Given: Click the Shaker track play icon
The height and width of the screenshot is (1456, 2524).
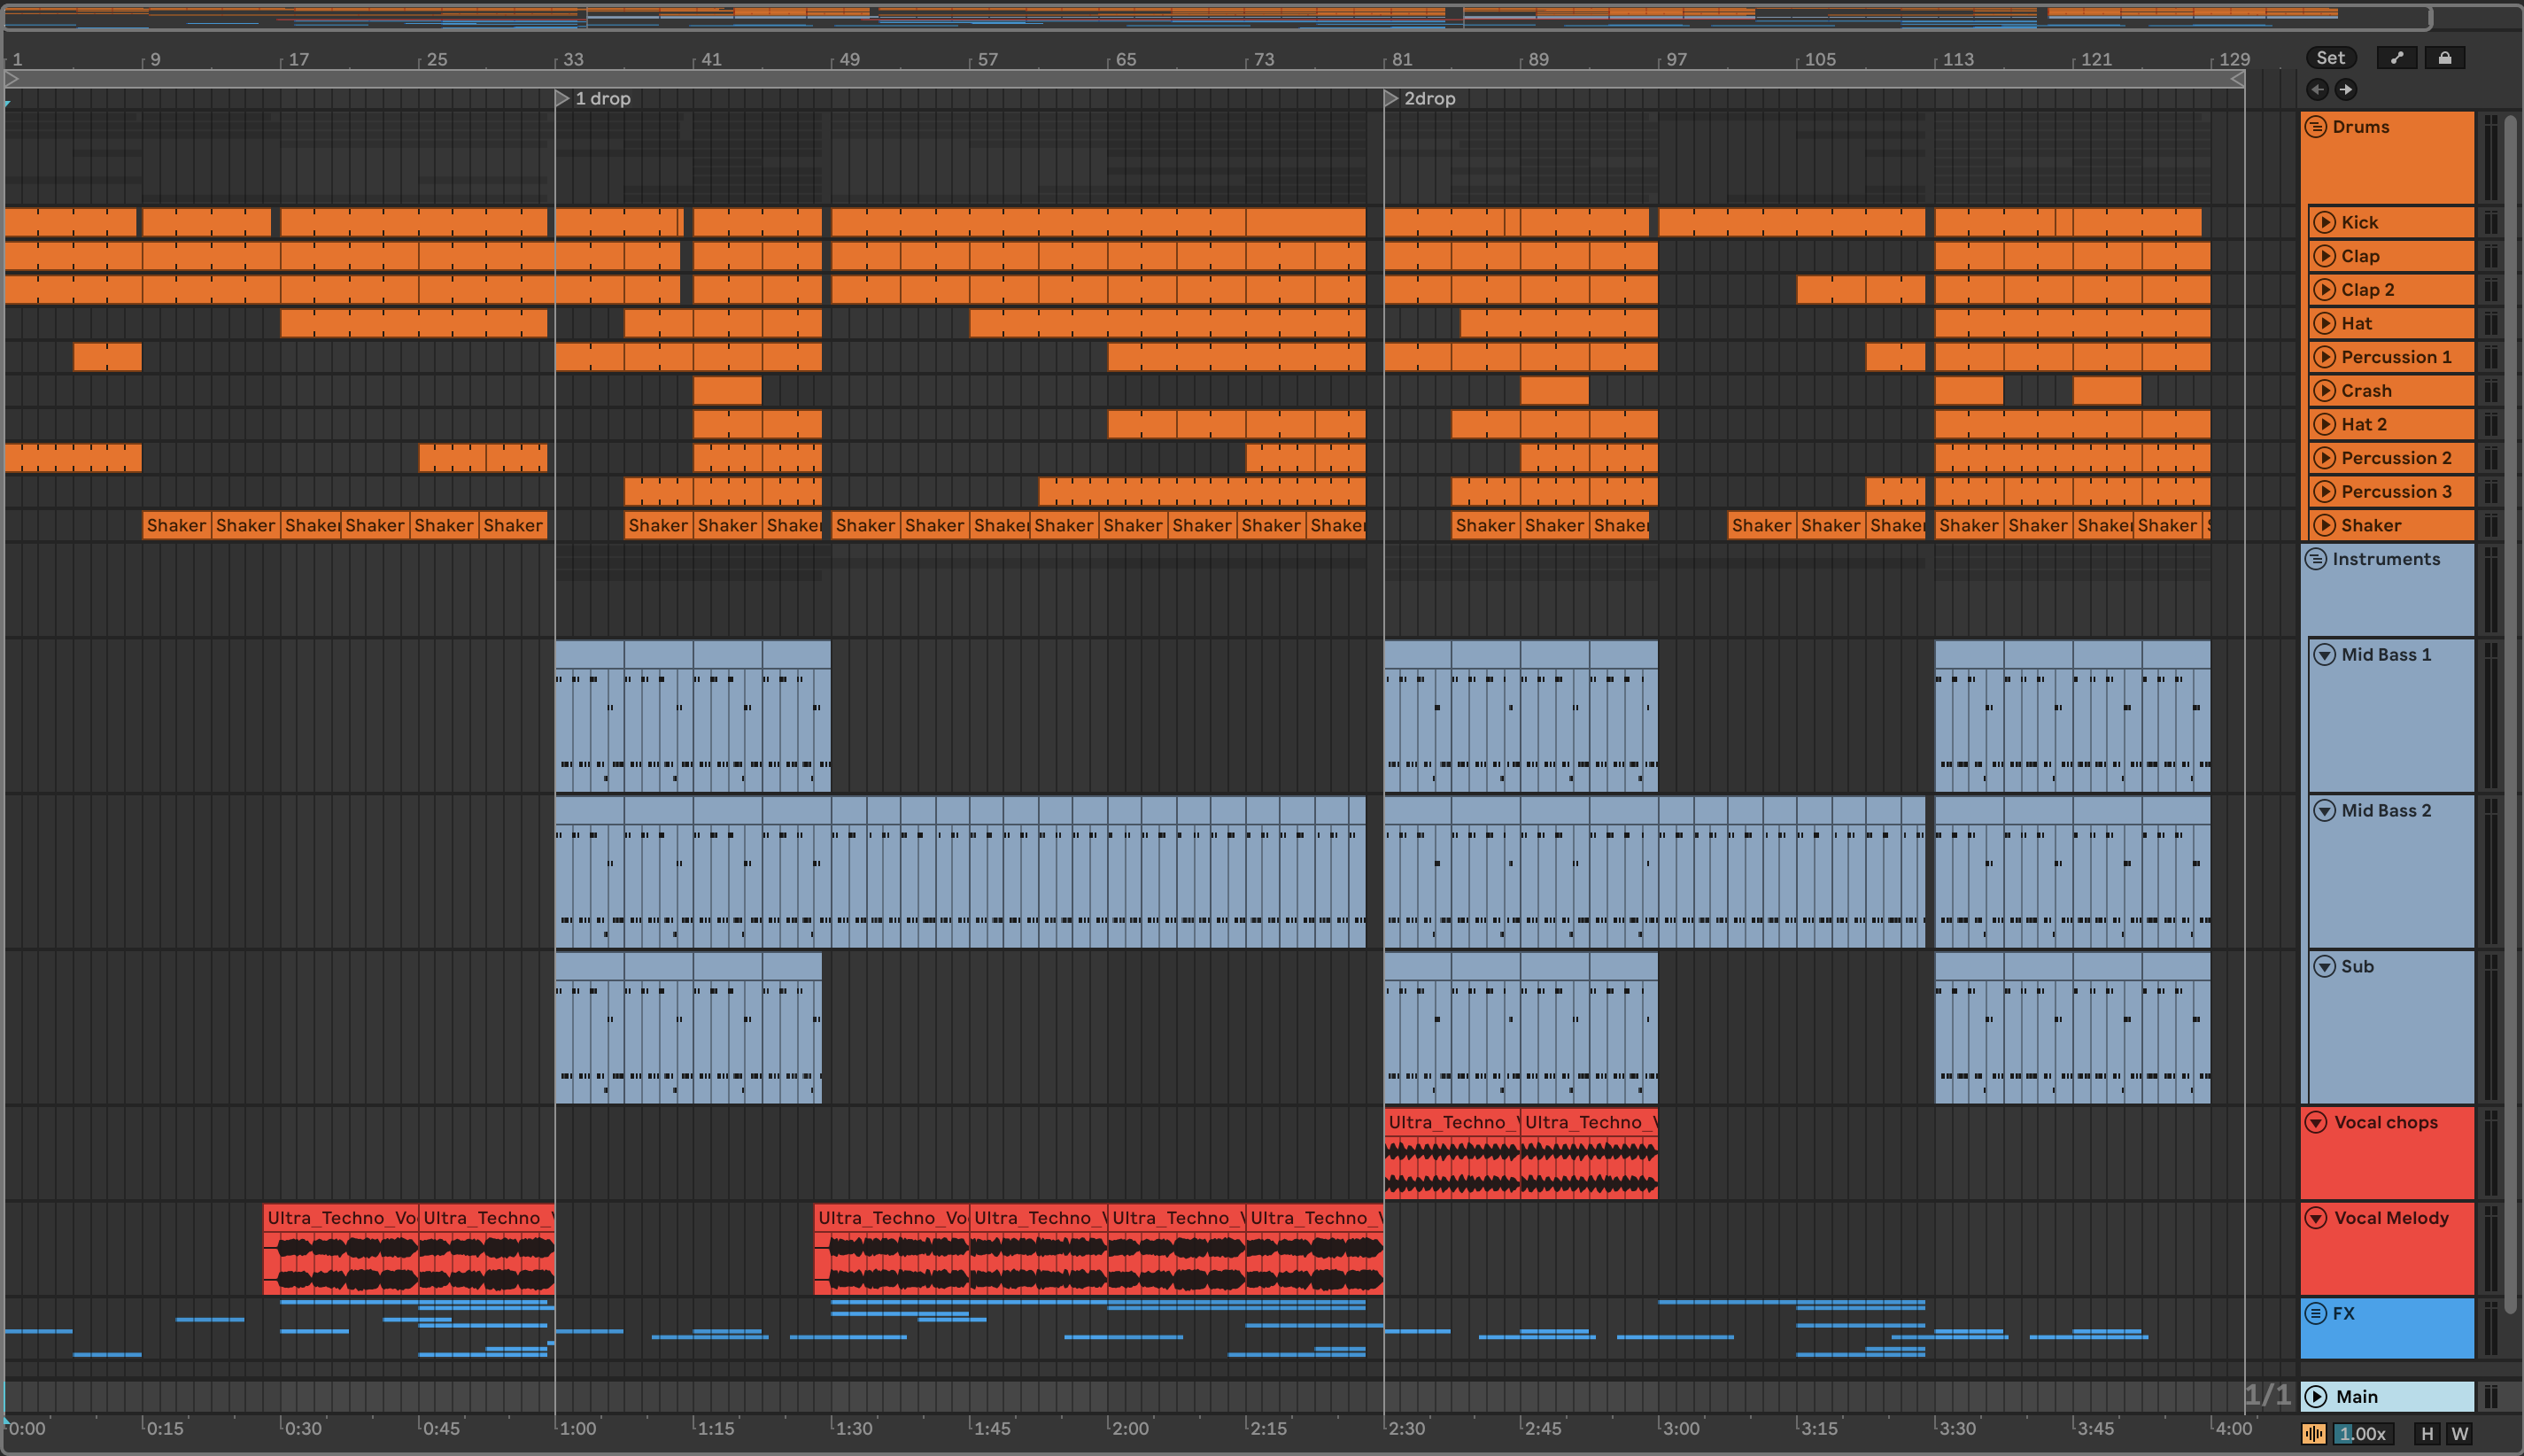Looking at the screenshot, I should click(2324, 525).
